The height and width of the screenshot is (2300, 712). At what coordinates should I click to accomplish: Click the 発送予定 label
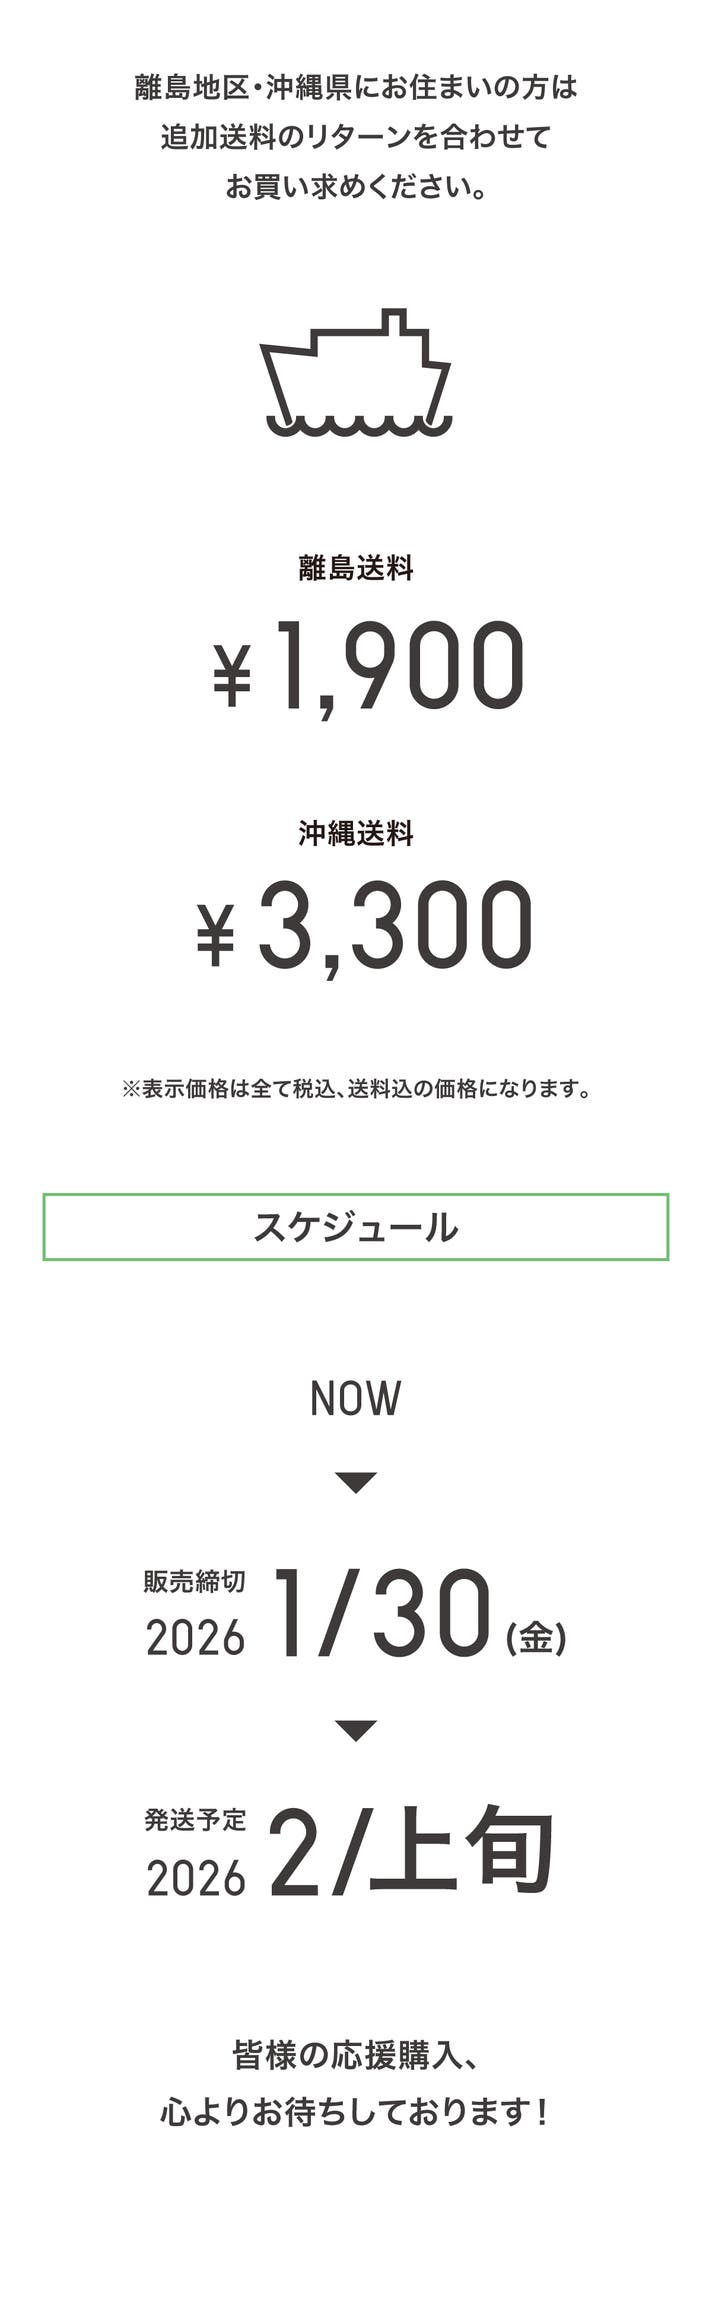point(195,1819)
